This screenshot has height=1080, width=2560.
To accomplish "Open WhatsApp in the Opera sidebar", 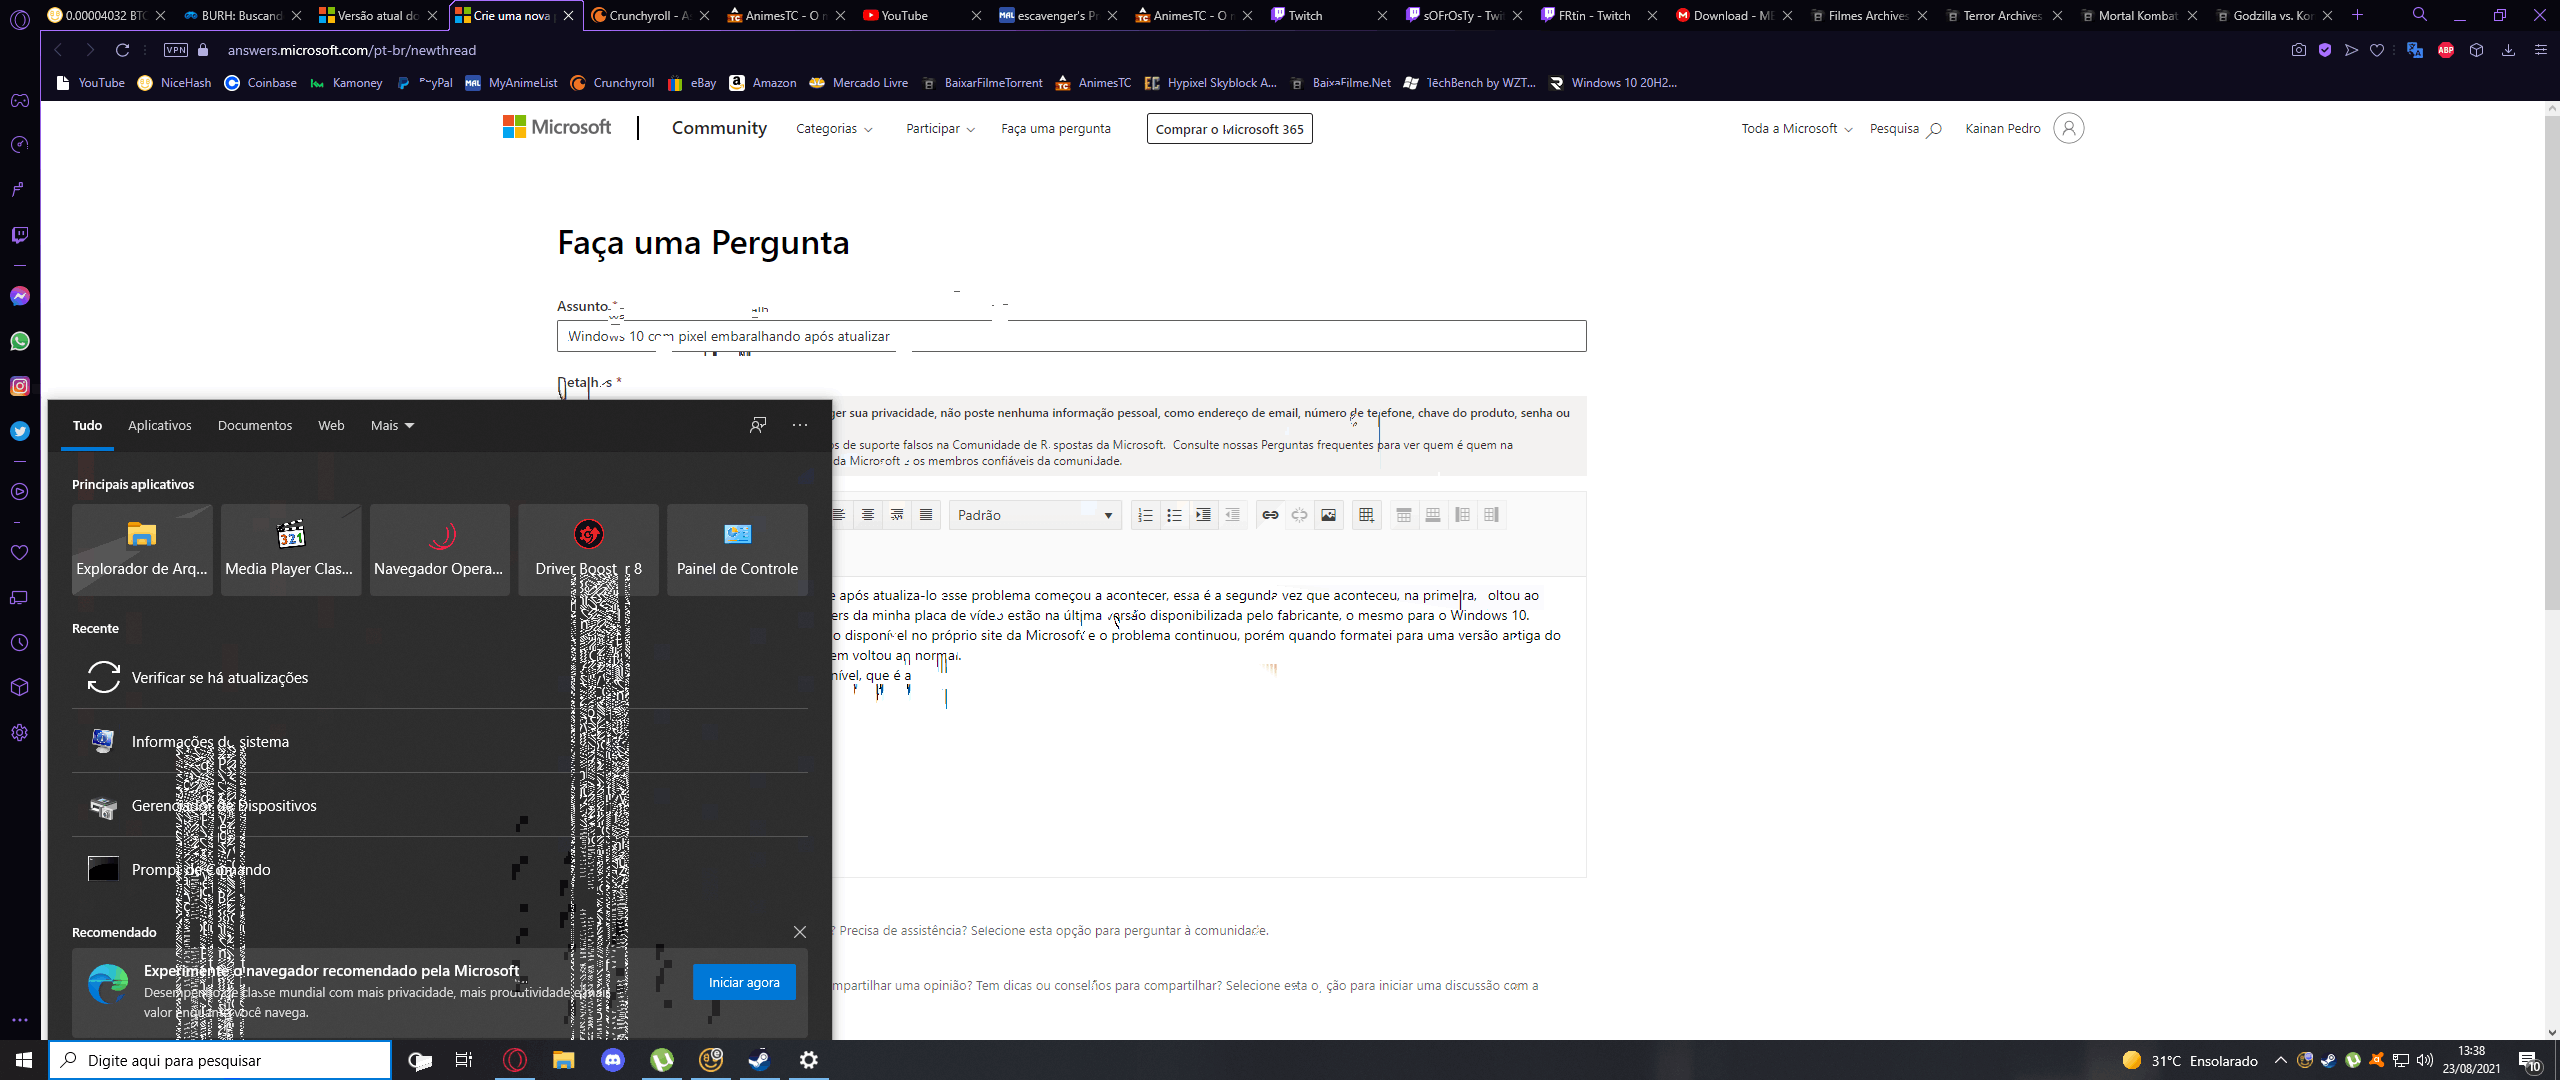I will (x=20, y=341).
